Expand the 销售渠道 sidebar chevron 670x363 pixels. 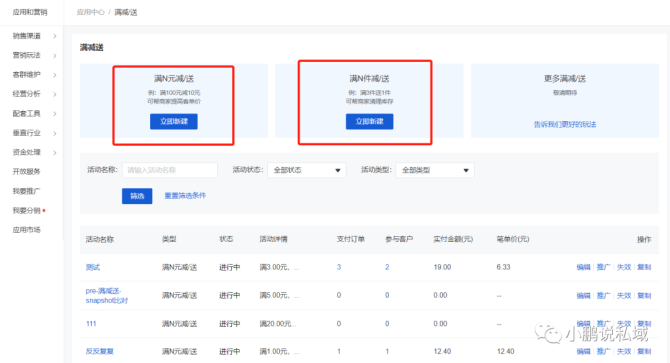click(x=55, y=36)
